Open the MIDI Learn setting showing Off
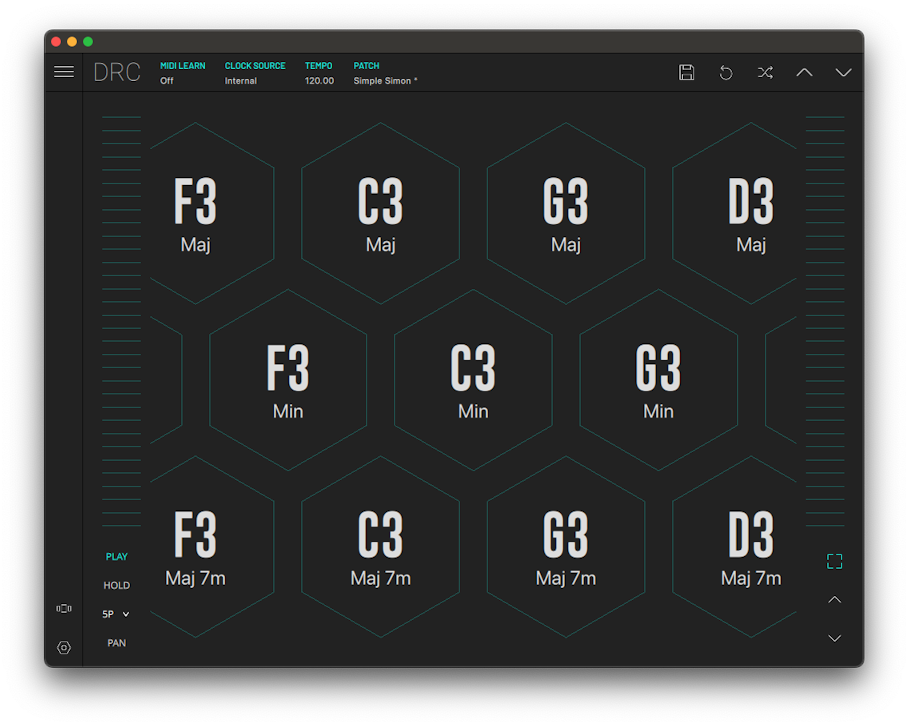The width and height of the screenshot is (908, 726). (x=167, y=81)
